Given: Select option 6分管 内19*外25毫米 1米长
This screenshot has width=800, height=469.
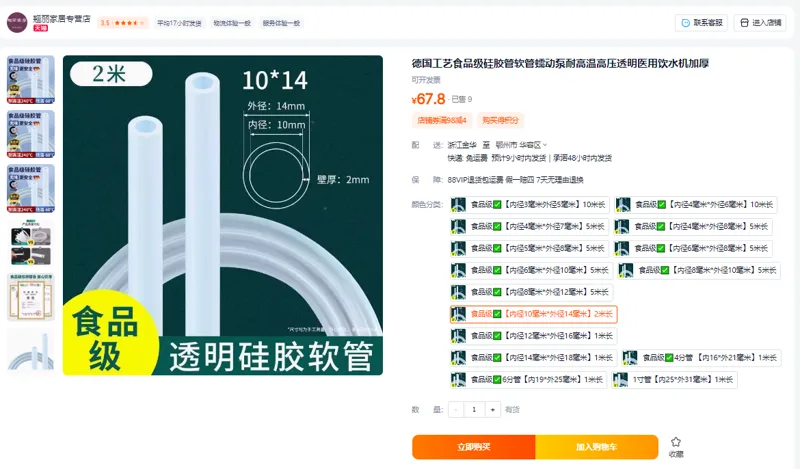Looking at the screenshot, I should pos(528,380).
